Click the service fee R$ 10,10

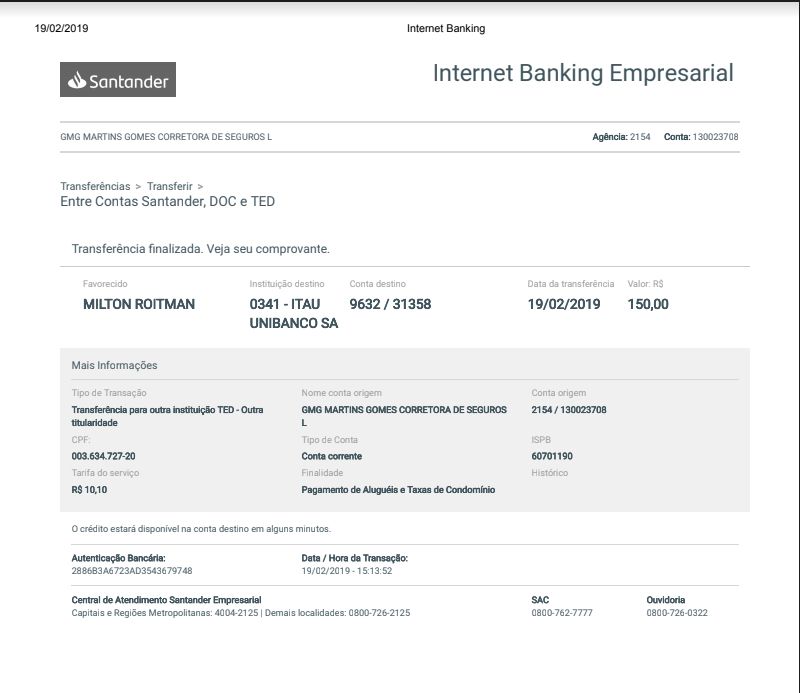(90, 490)
